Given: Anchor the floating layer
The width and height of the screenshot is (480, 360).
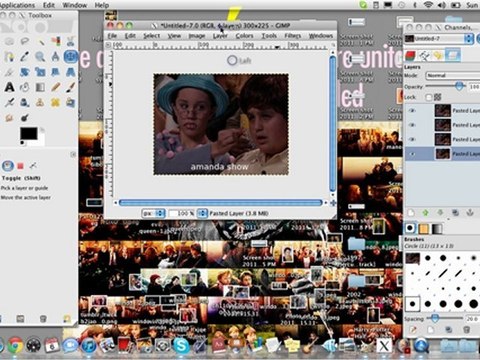Looking at the screenshot, I should click(470, 213).
